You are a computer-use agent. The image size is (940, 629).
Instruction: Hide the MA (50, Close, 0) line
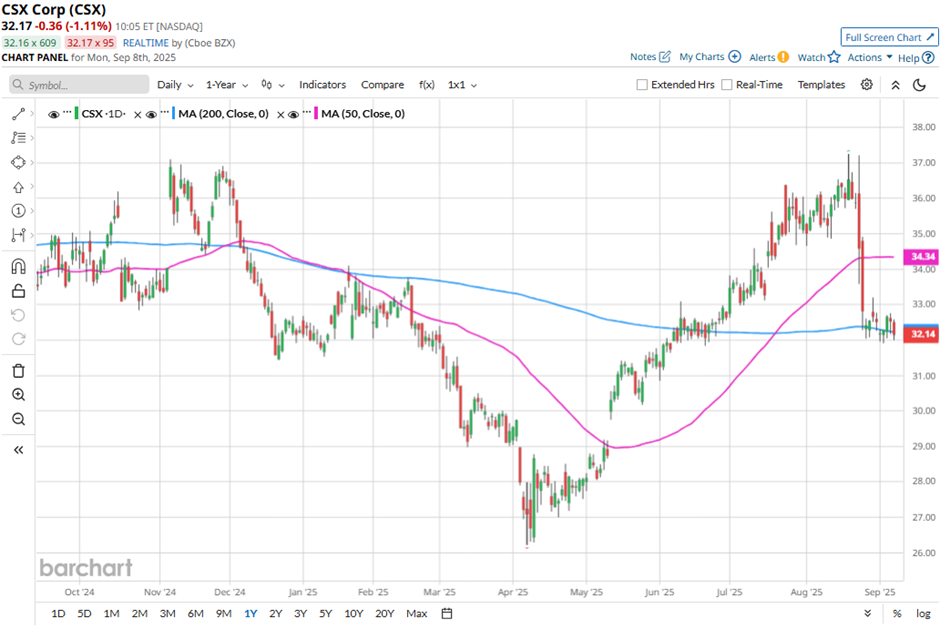293,115
